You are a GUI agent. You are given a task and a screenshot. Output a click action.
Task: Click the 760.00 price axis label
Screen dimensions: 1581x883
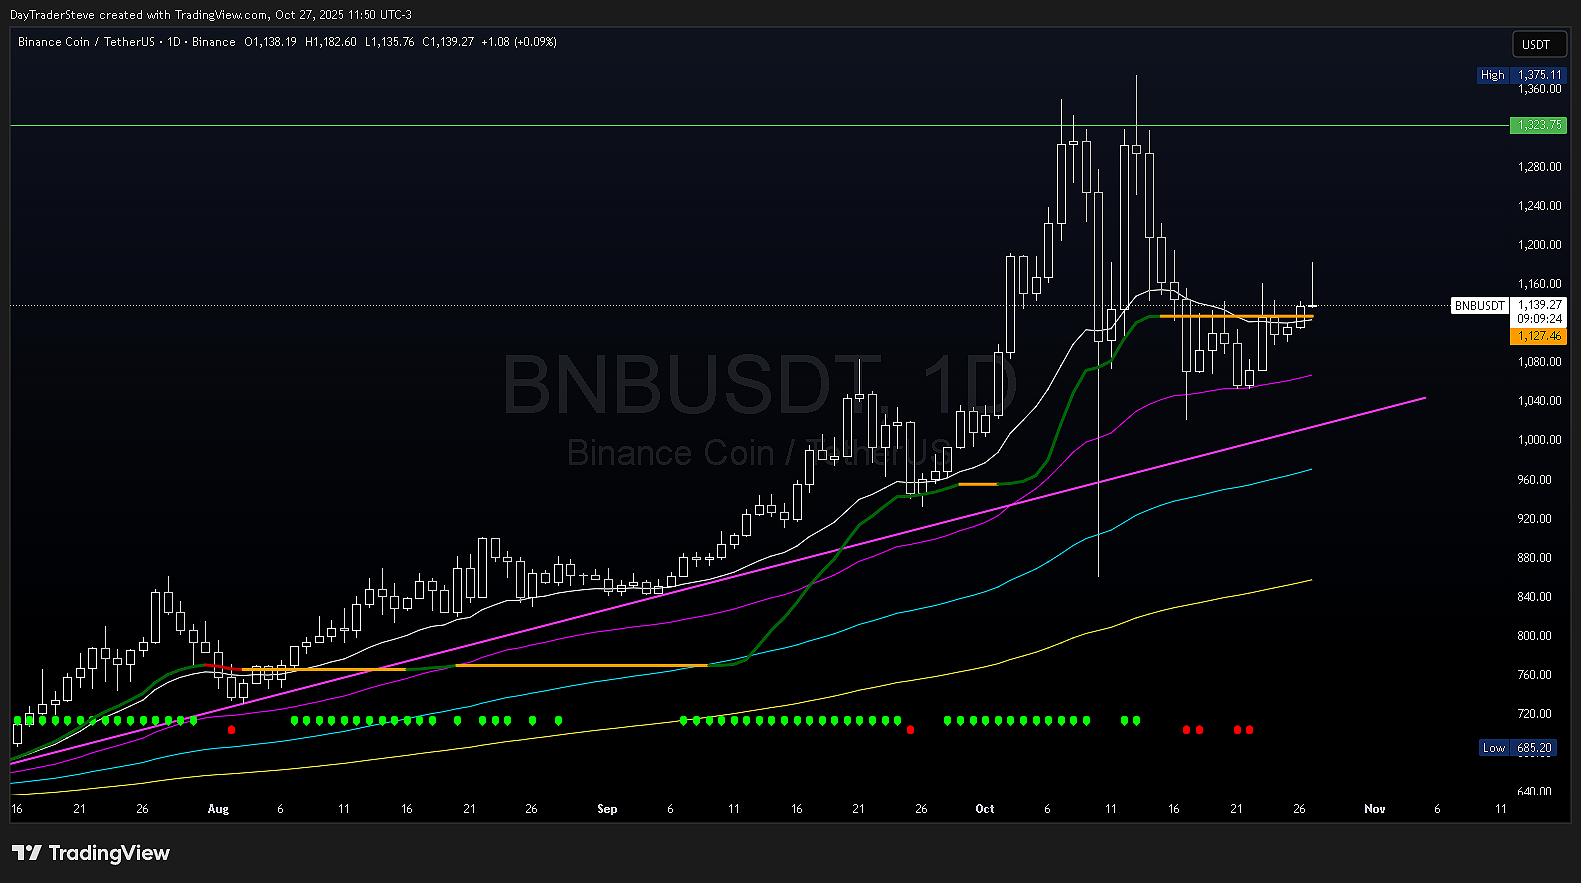click(x=1535, y=675)
